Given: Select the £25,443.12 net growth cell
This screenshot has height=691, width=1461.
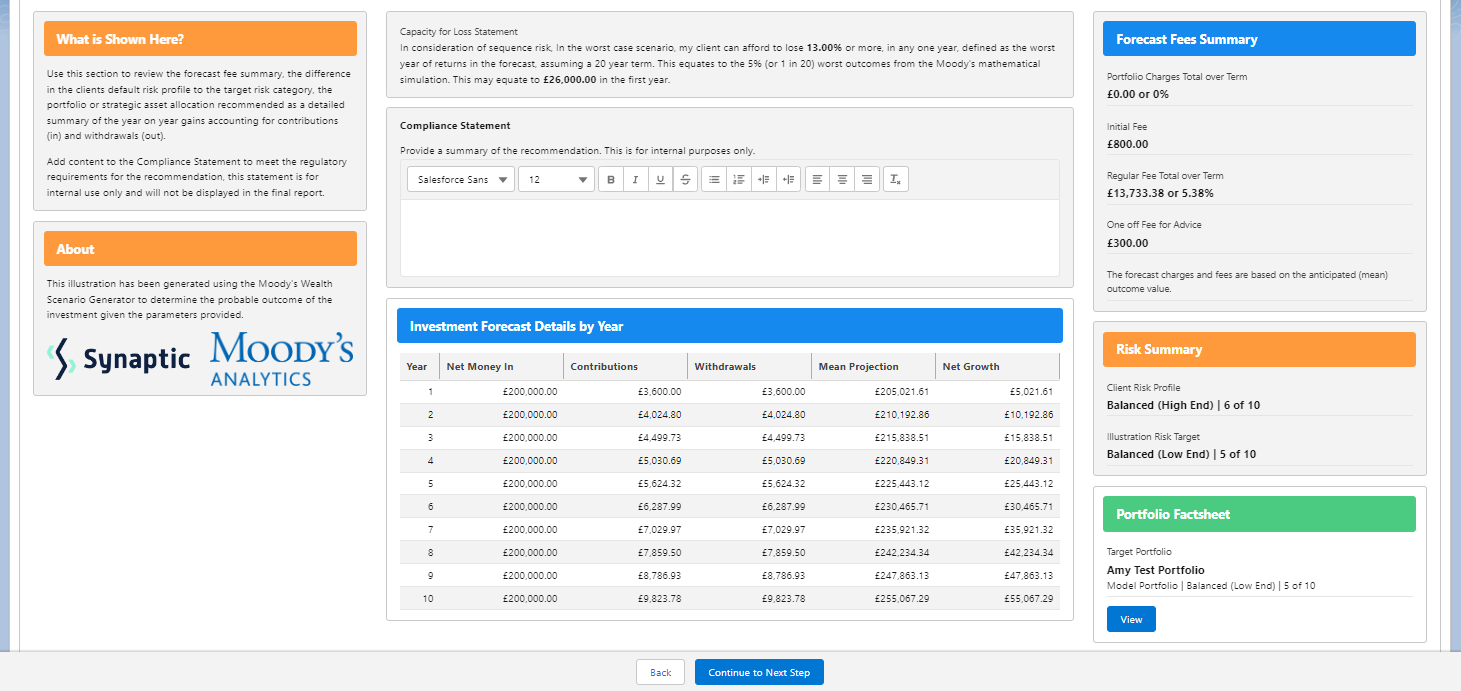Looking at the screenshot, I should [997, 483].
